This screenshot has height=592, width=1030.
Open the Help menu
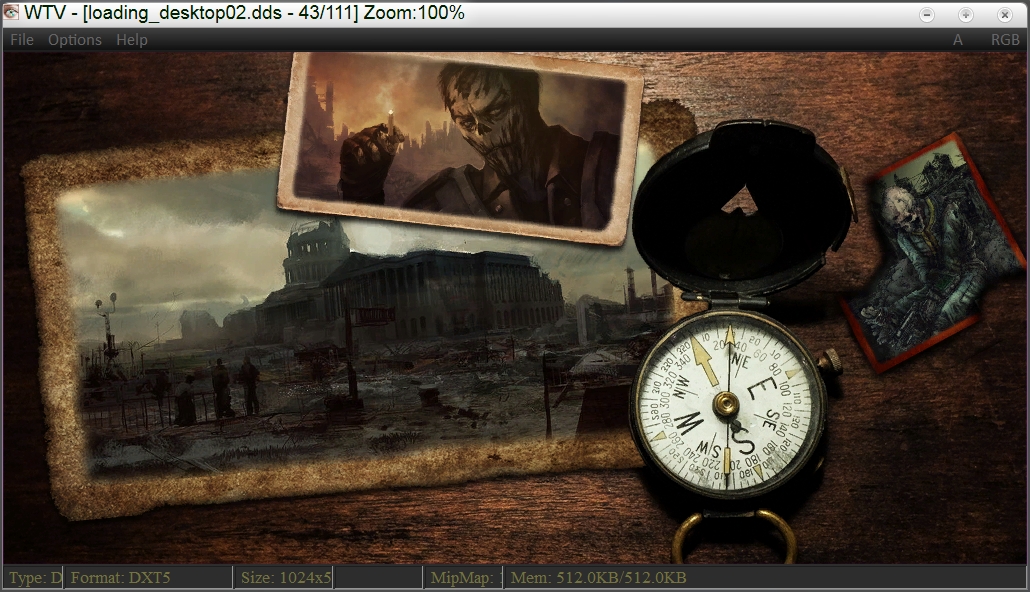pyautogui.click(x=131, y=40)
